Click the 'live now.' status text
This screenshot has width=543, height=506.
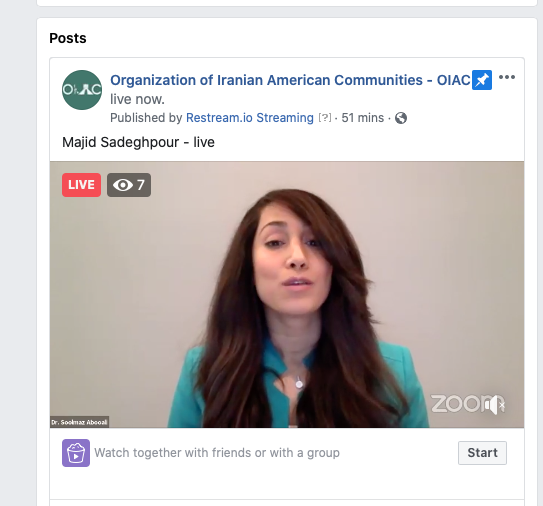click(x=137, y=99)
